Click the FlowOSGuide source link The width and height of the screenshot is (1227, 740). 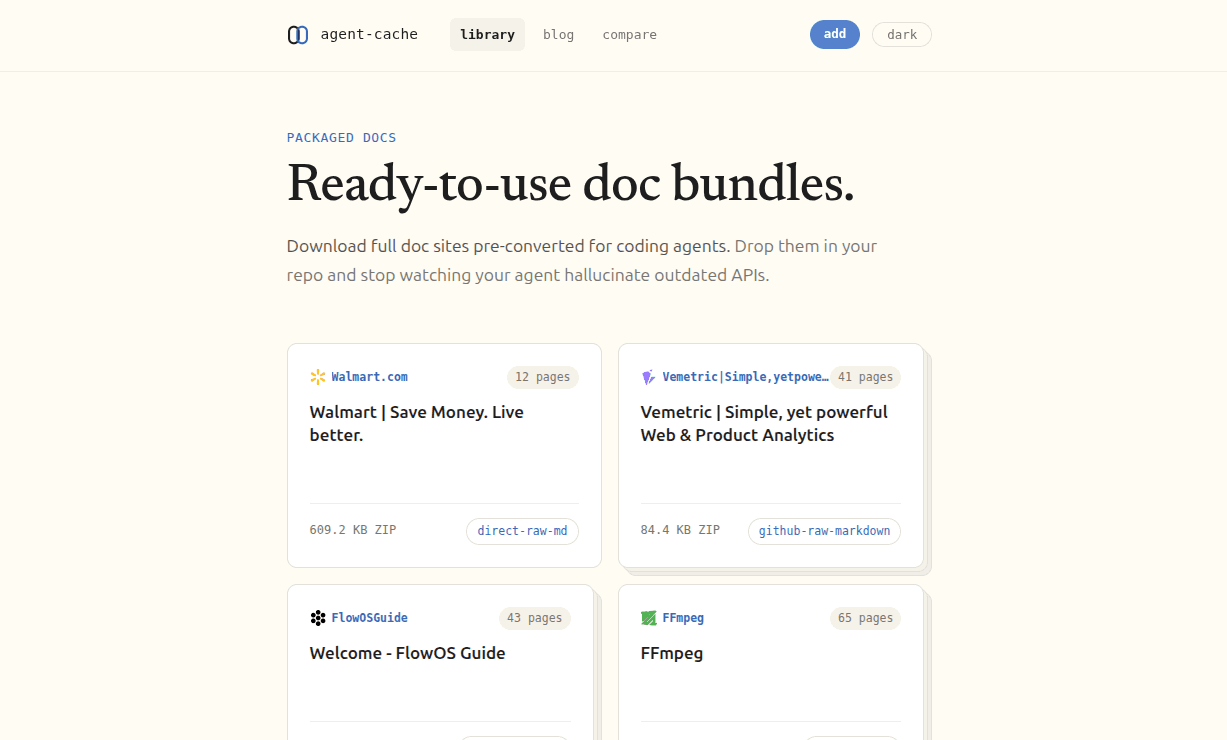coord(369,618)
